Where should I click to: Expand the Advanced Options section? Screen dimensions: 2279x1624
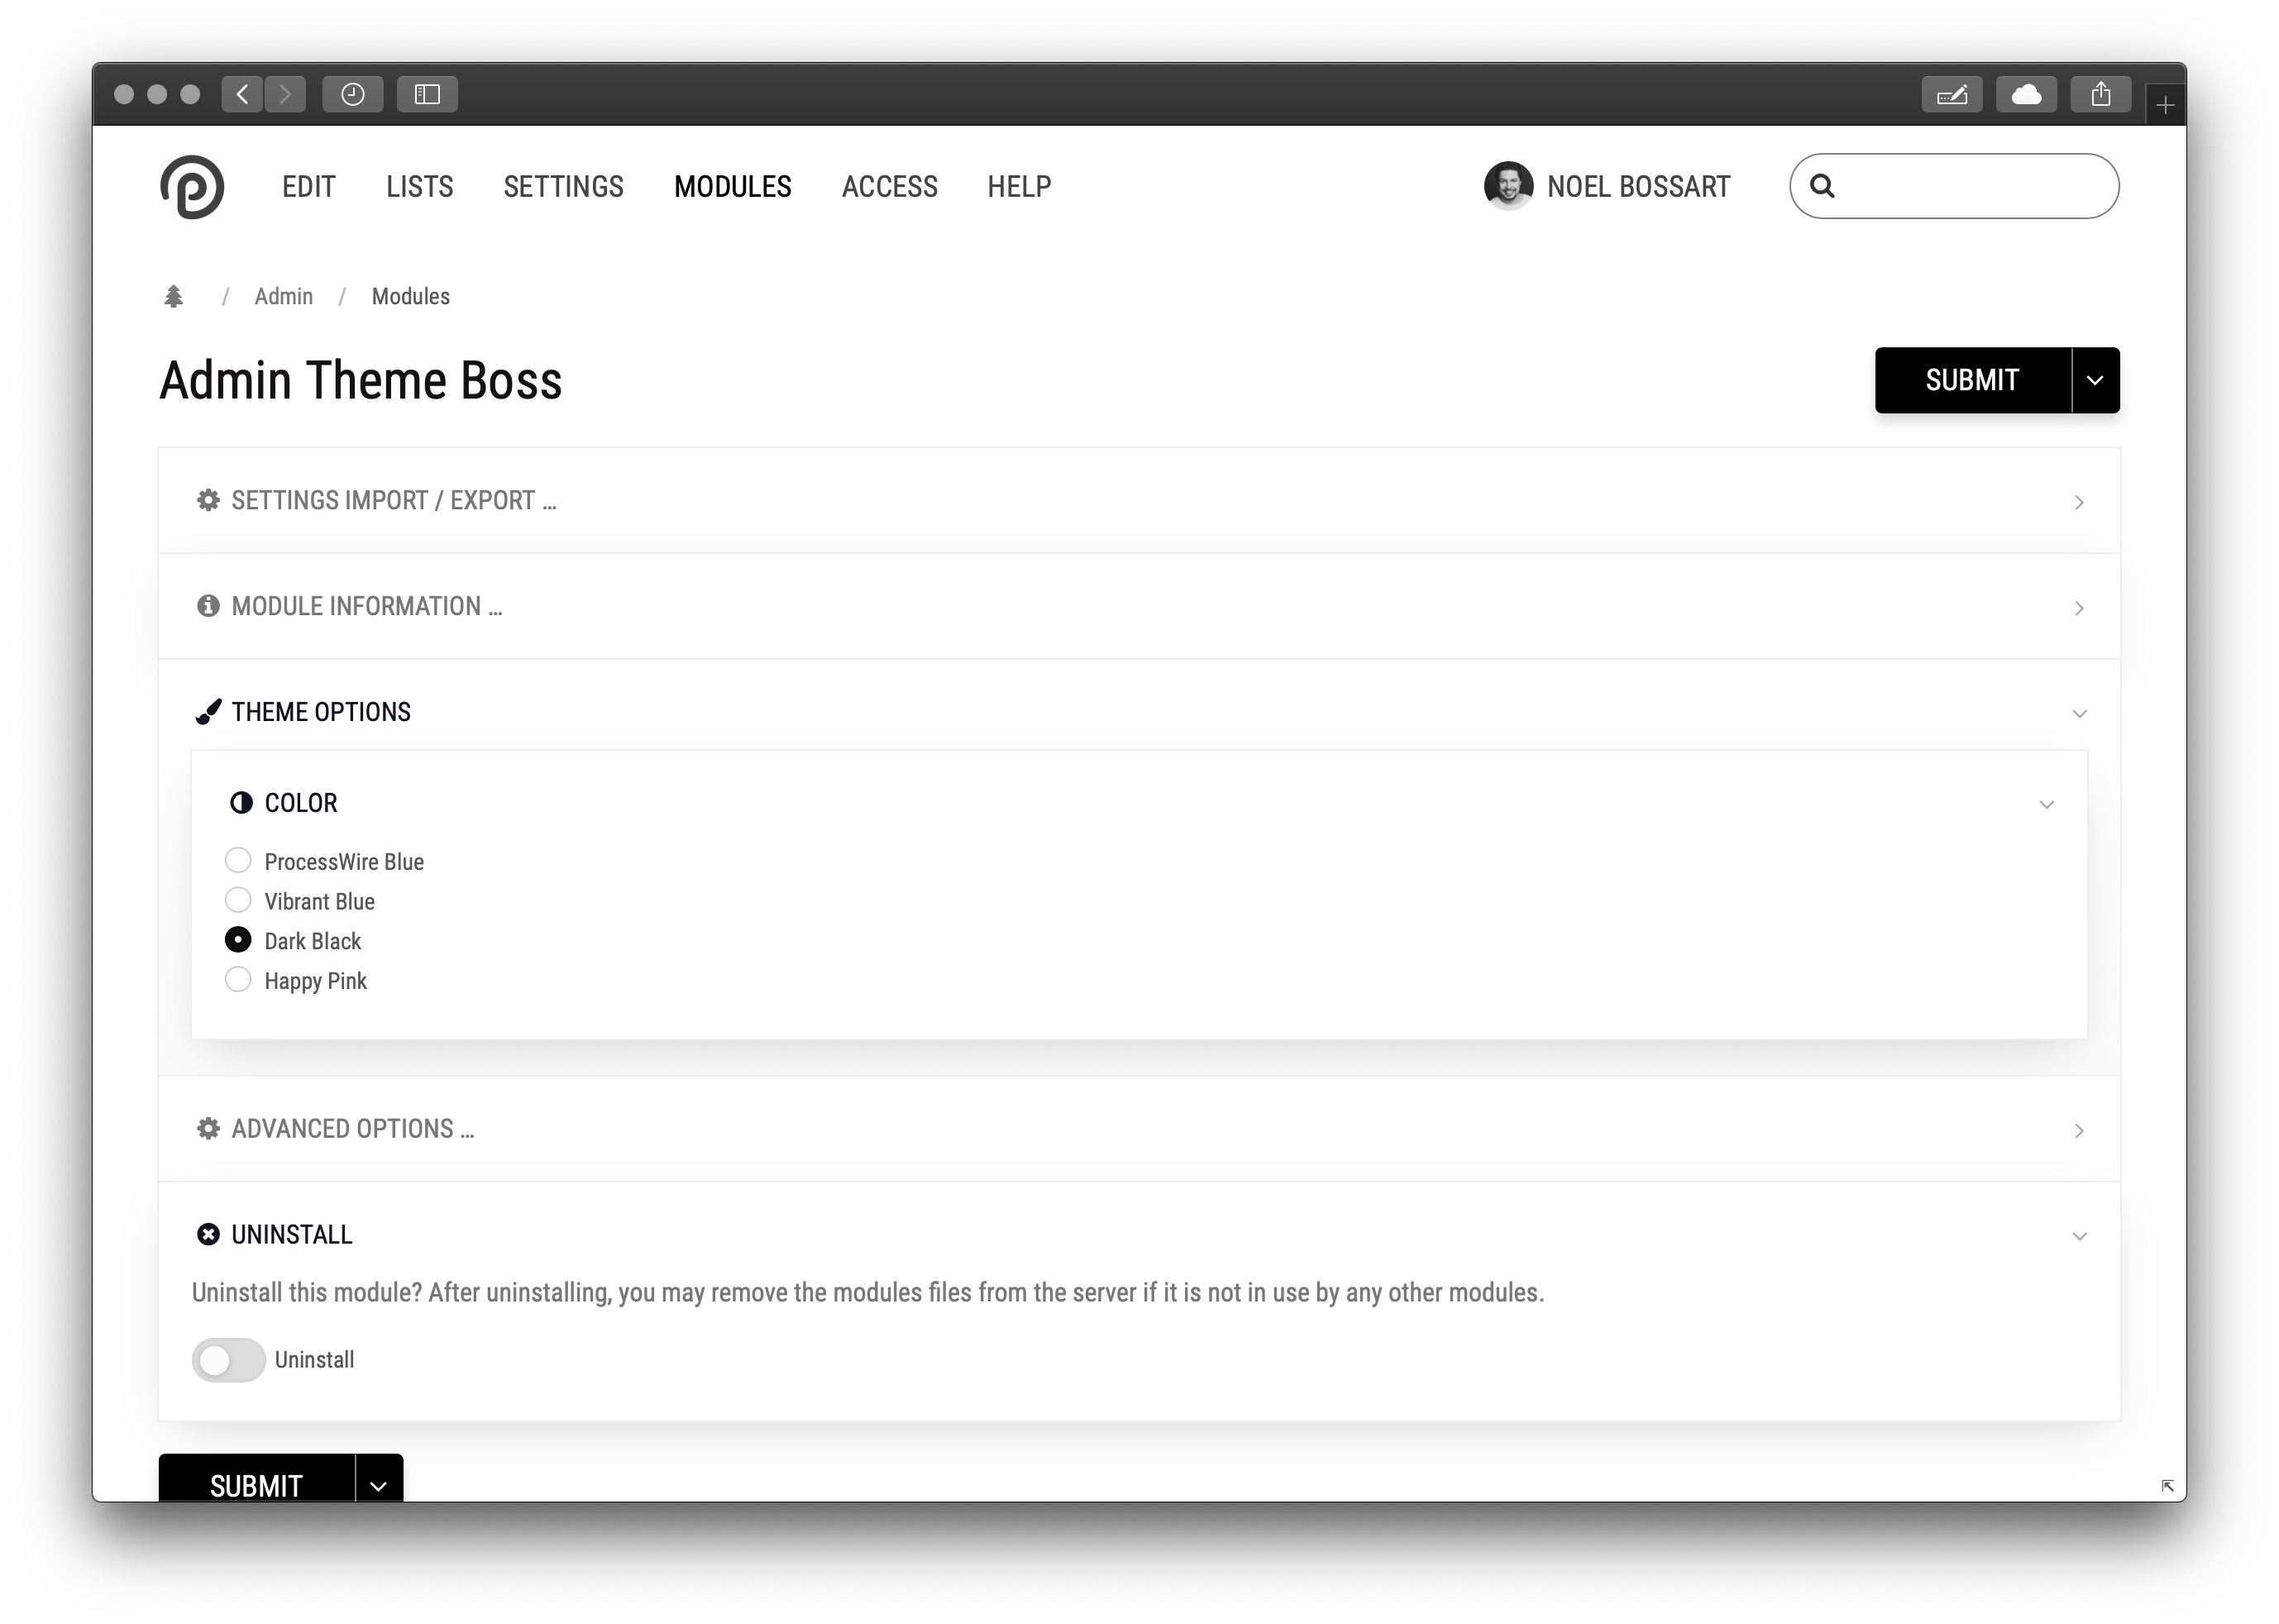352,1129
